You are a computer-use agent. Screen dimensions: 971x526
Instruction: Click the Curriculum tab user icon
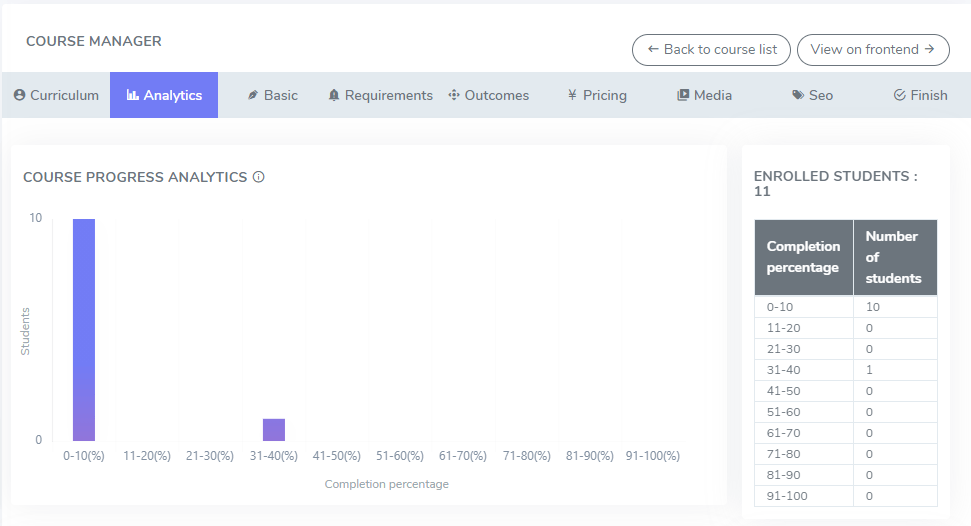tap(19, 95)
